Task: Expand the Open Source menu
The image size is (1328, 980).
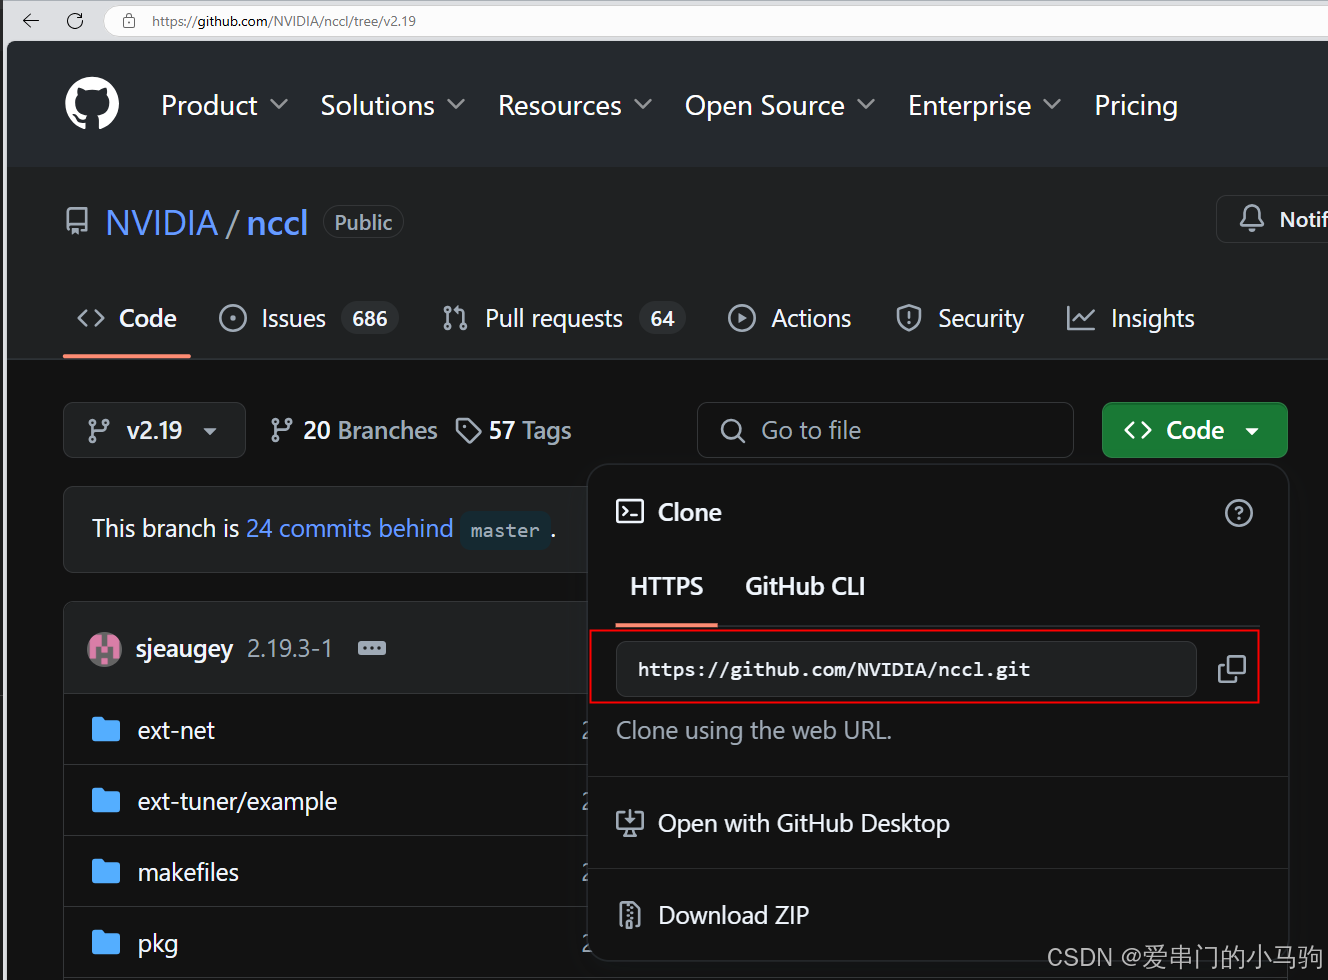Action: click(x=780, y=105)
